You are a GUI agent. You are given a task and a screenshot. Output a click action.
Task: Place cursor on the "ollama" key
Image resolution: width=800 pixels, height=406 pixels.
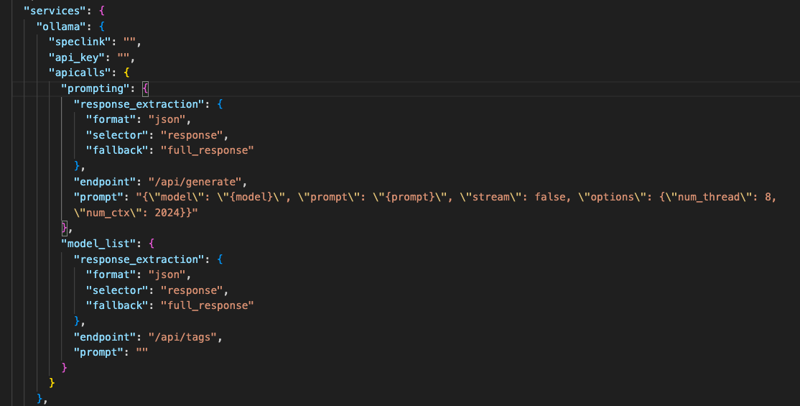(61, 26)
